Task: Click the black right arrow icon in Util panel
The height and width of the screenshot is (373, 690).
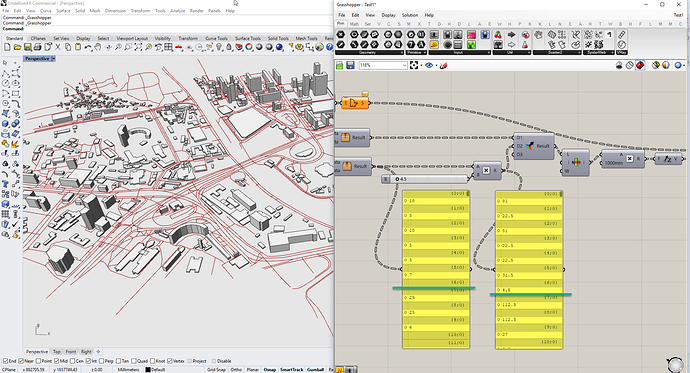Action: point(511,35)
